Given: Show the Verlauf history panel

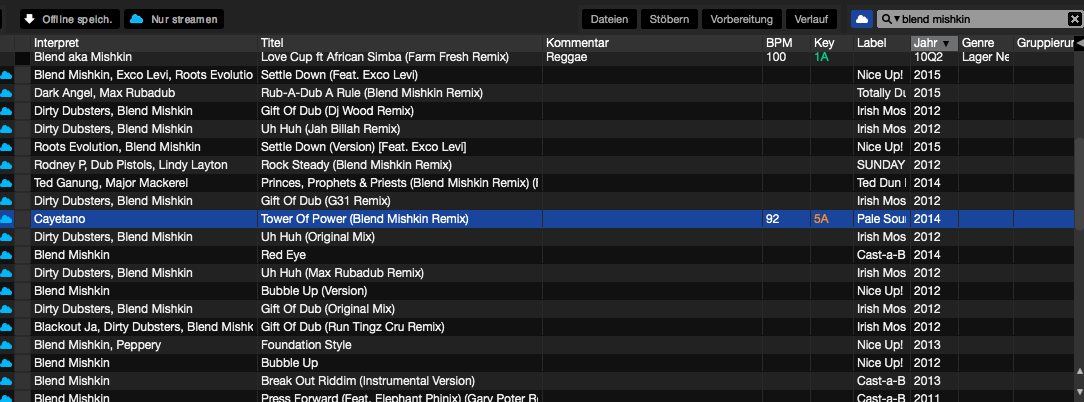Looking at the screenshot, I should click(811, 19).
